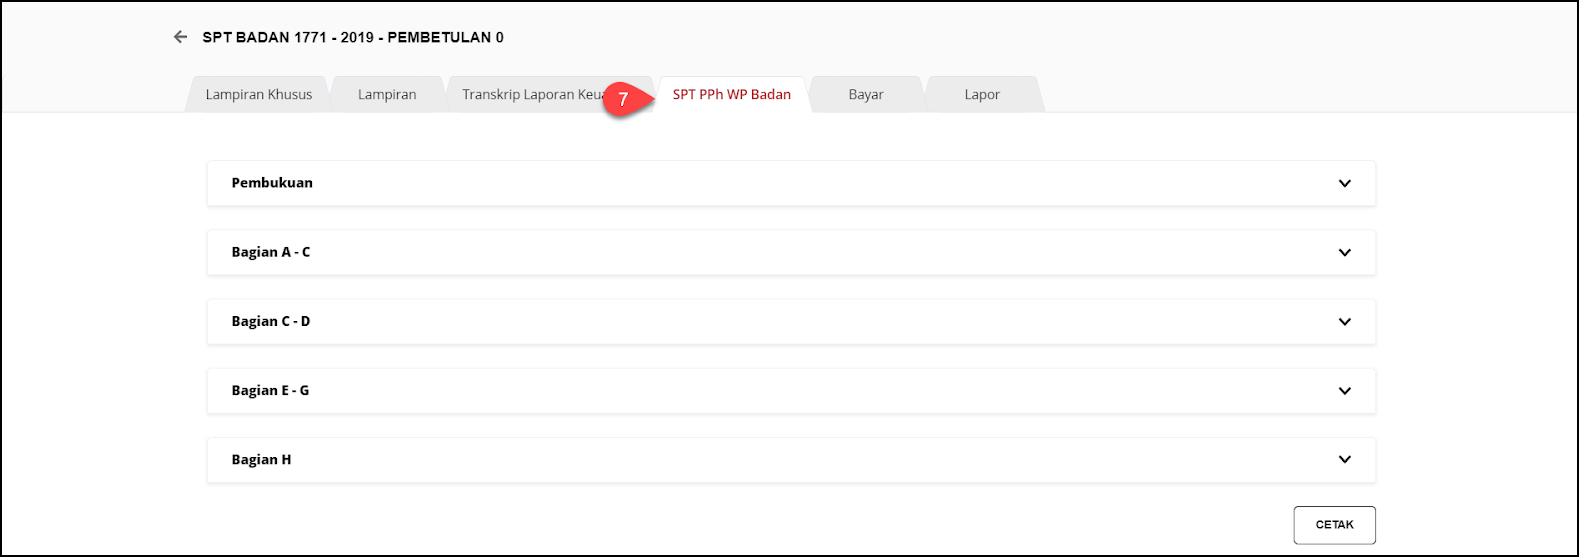The height and width of the screenshot is (557, 1579).
Task: Select the Bagian C - D heading text
Action: coord(271,321)
